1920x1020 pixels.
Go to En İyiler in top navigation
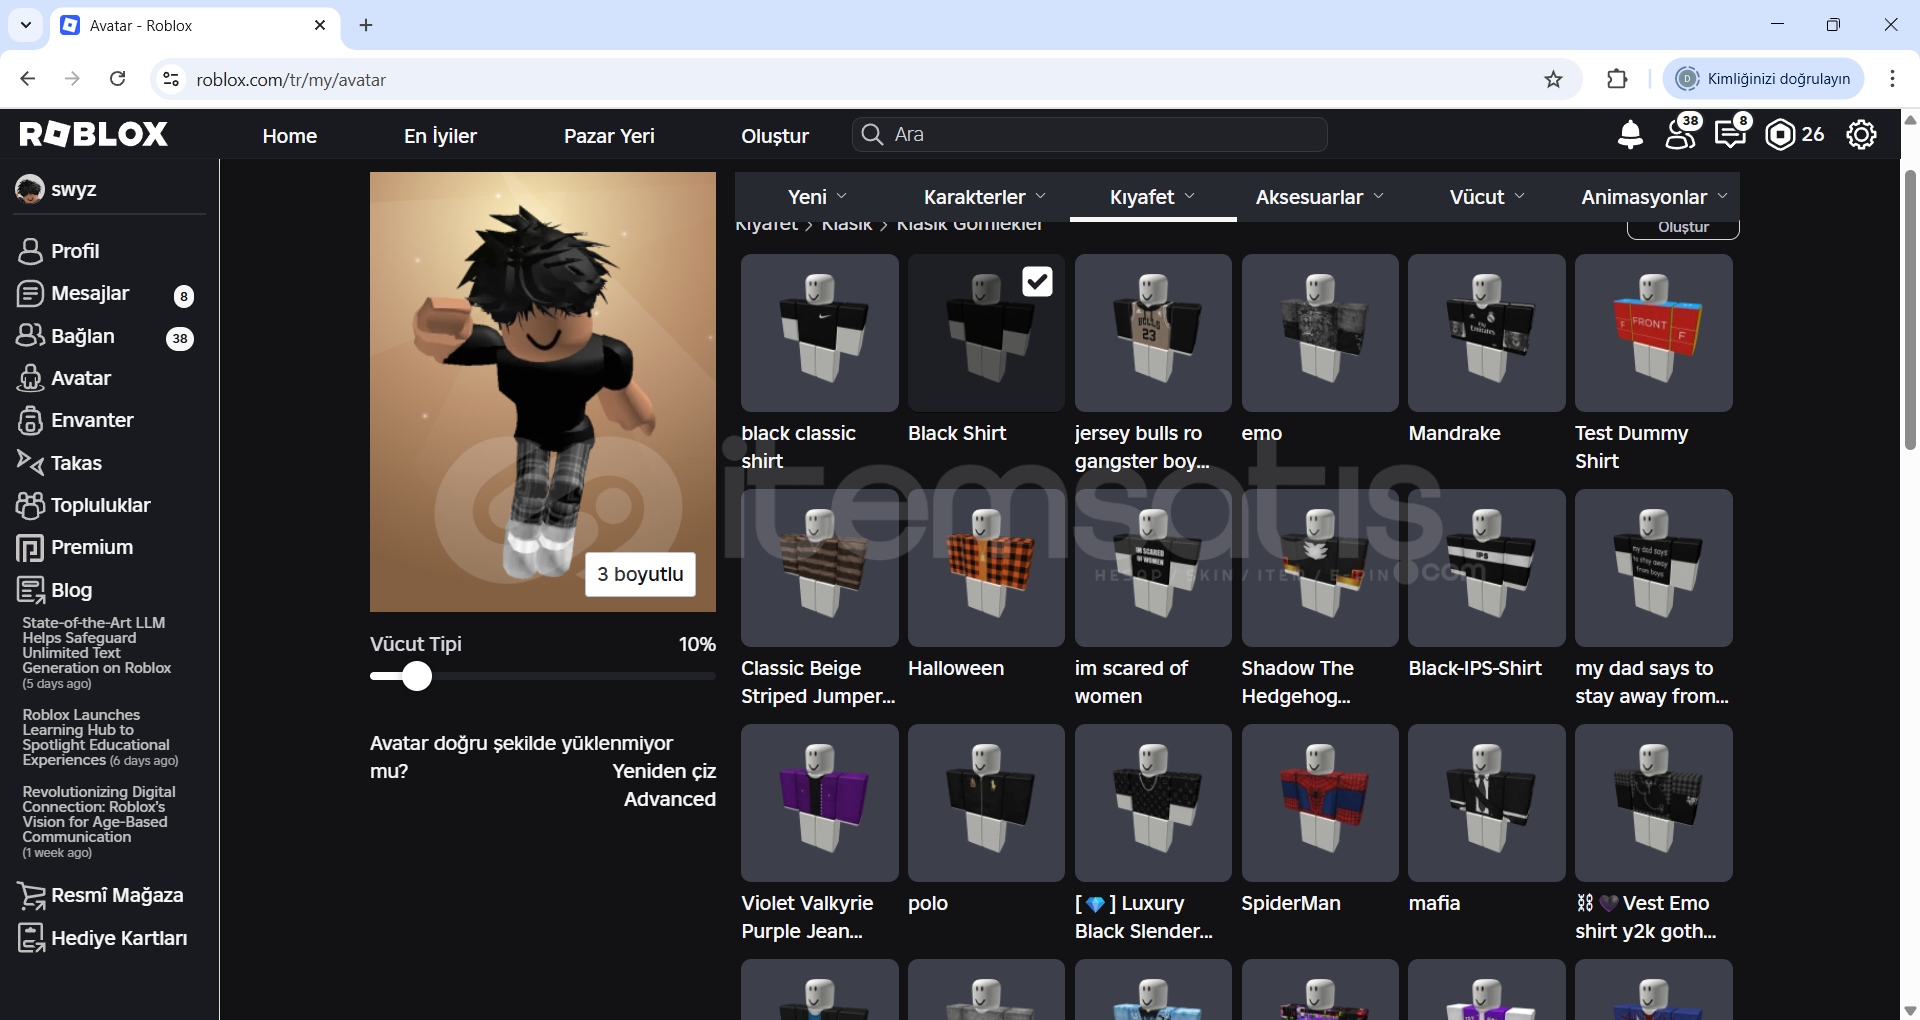pos(440,136)
